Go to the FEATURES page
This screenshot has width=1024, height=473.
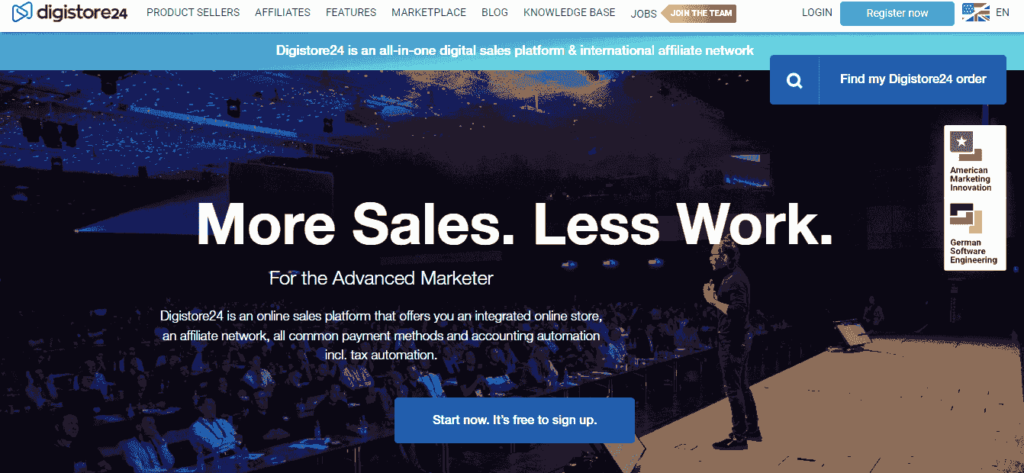click(351, 12)
